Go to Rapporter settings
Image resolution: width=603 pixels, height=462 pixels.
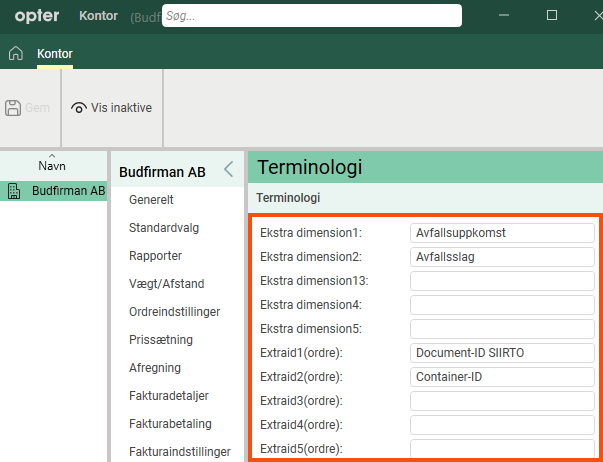click(x=156, y=256)
